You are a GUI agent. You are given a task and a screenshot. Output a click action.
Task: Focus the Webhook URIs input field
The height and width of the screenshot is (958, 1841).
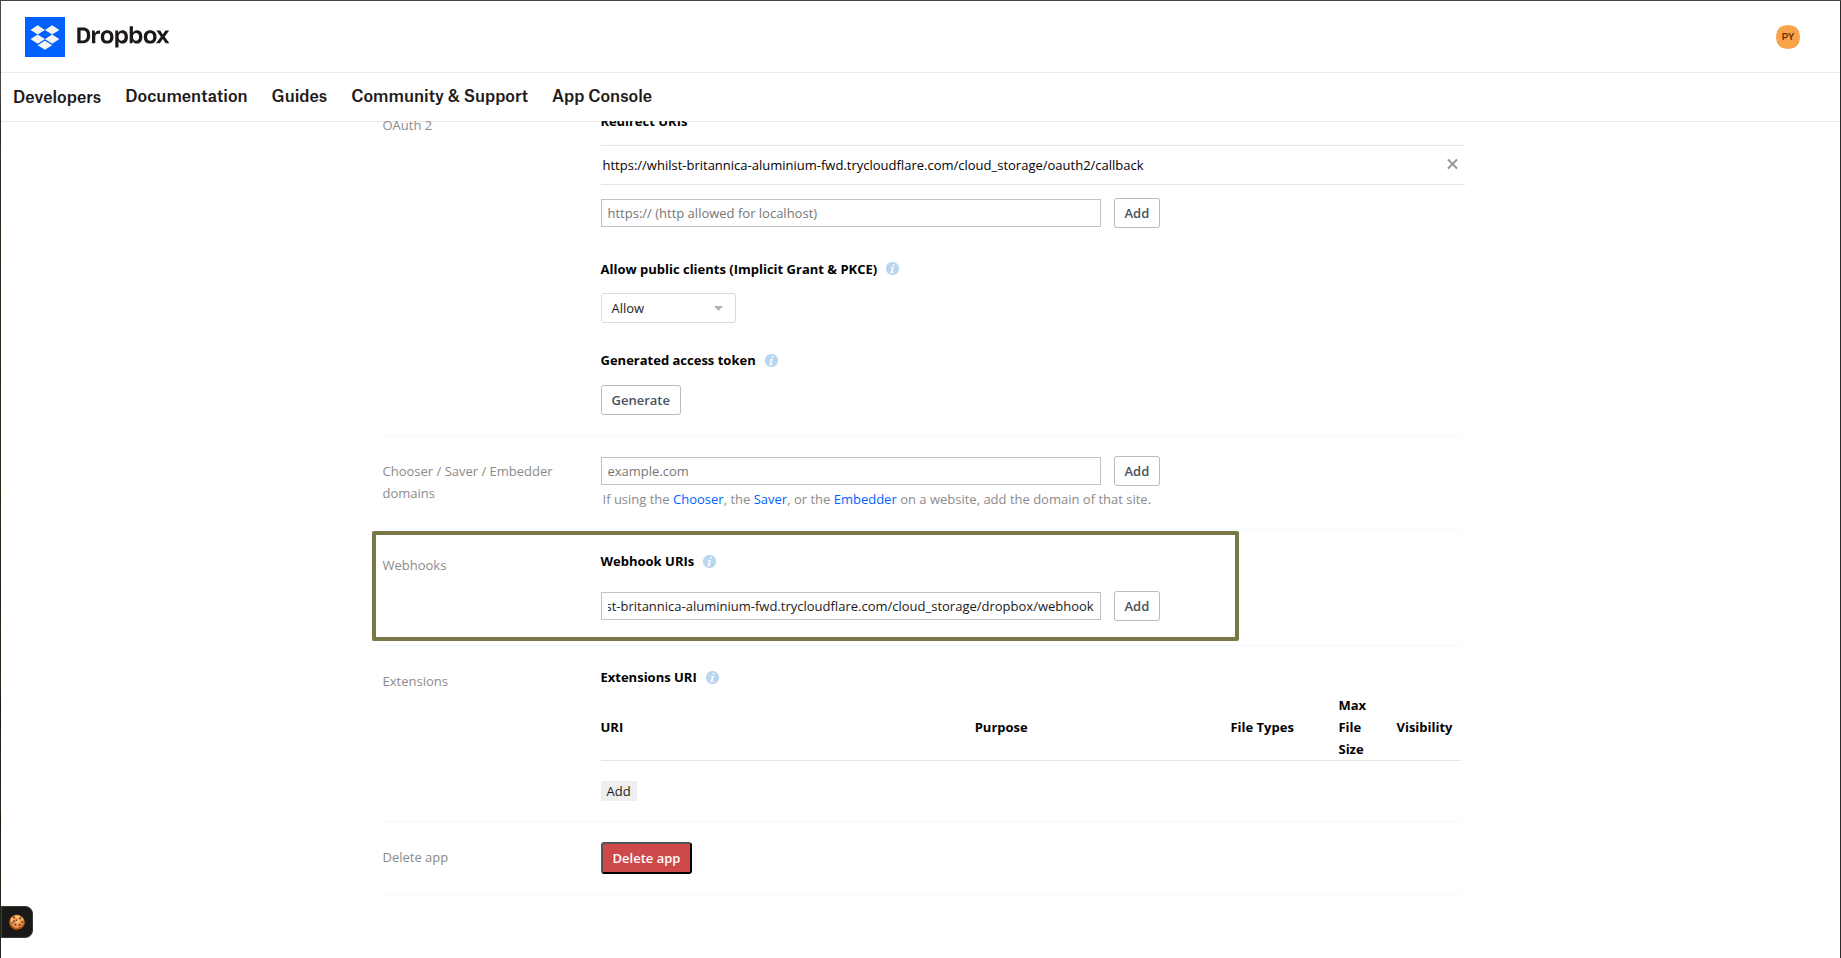[x=850, y=606]
